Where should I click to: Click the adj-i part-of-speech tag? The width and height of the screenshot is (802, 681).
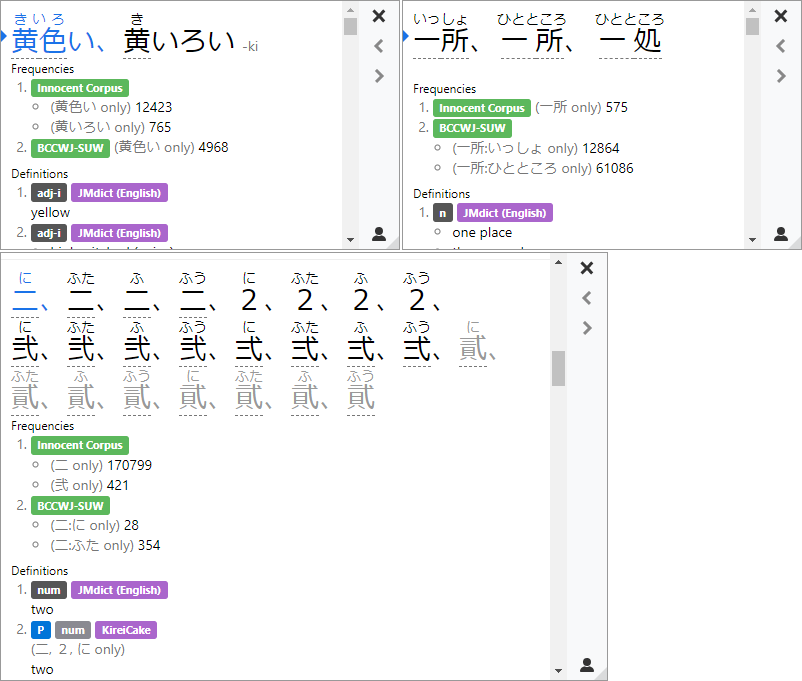[48, 192]
